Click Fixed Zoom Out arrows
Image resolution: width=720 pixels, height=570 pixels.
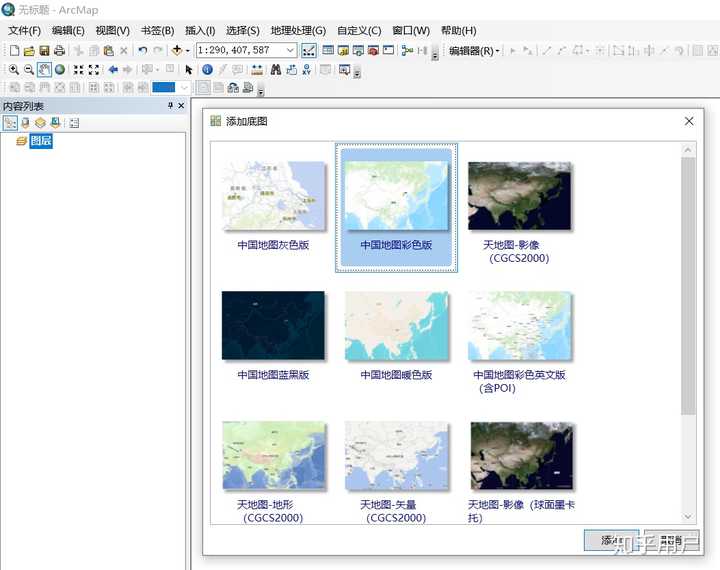94,70
